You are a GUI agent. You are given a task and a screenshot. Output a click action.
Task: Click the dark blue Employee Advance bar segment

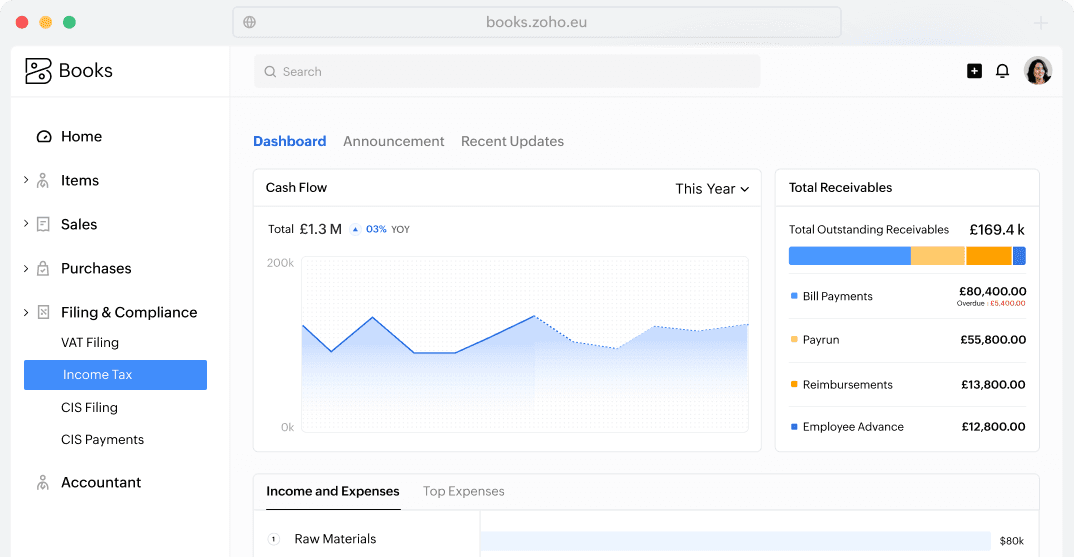coord(1019,256)
